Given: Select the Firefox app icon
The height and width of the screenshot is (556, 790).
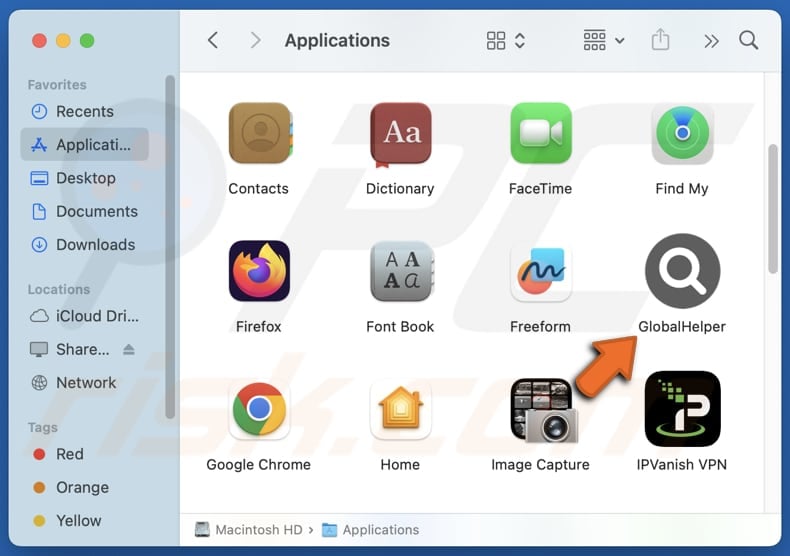Looking at the screenshot, I should click(259, 271).
